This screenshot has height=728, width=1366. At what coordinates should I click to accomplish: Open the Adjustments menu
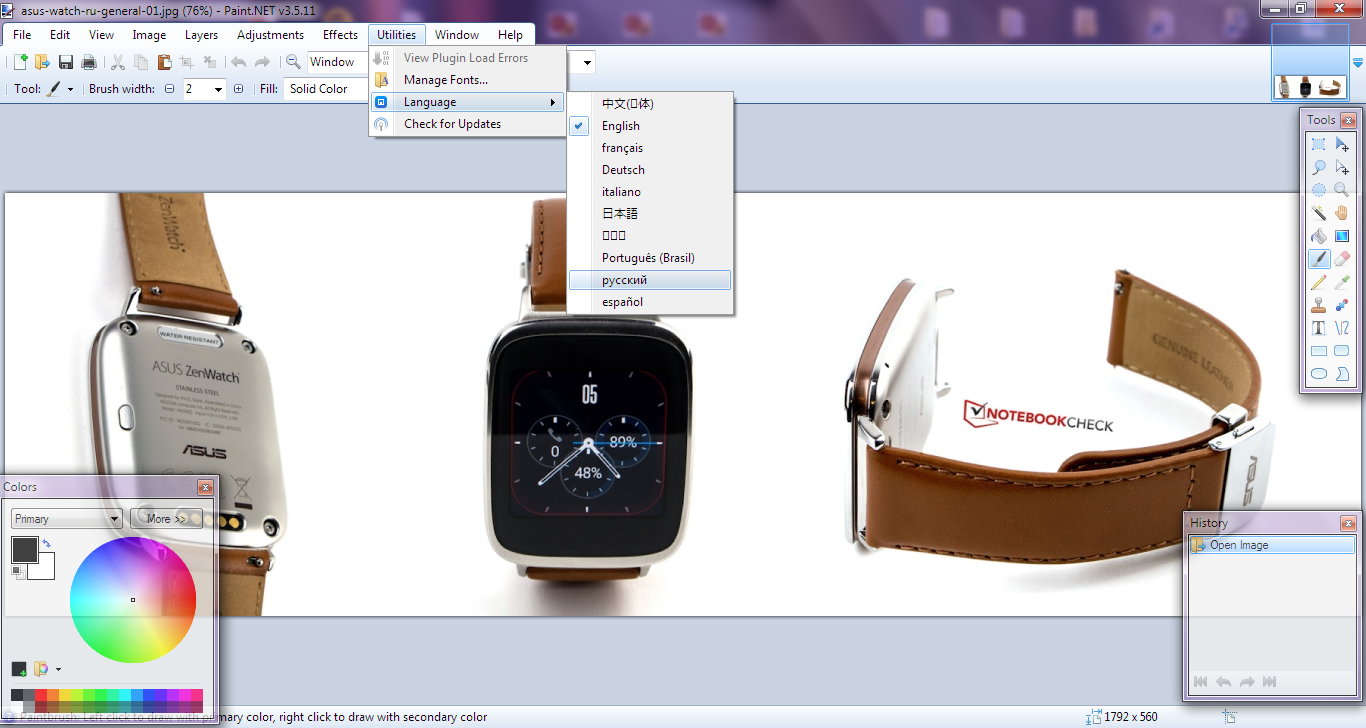[270, 35]
